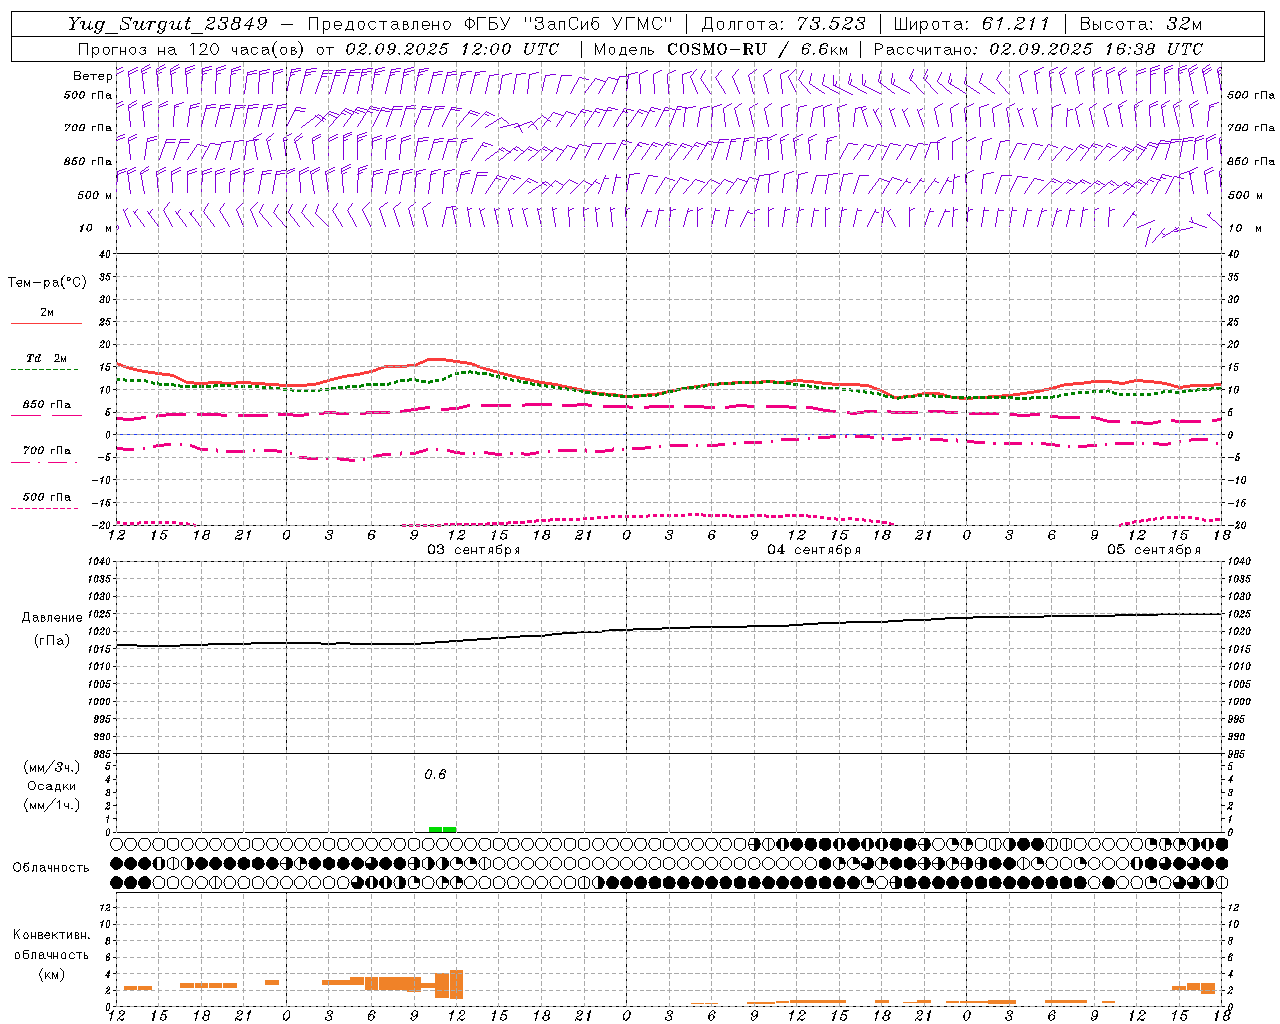Click the Широта: 61.211 value
Image resolution: width=1280 pixels, height=1024 pixels.
tap(971, 24)
